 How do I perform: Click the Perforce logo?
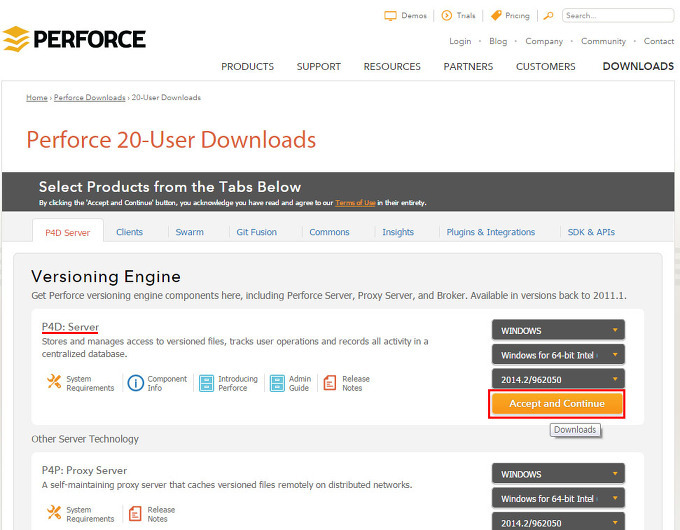tap(74, 39)
